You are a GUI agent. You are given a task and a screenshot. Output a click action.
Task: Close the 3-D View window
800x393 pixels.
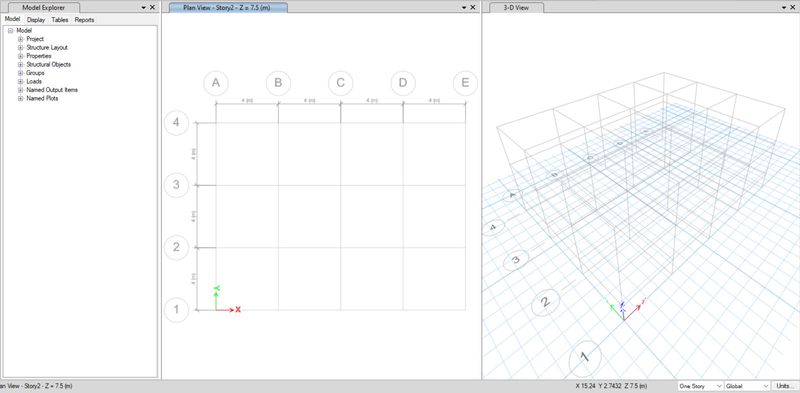pos(792,8)
